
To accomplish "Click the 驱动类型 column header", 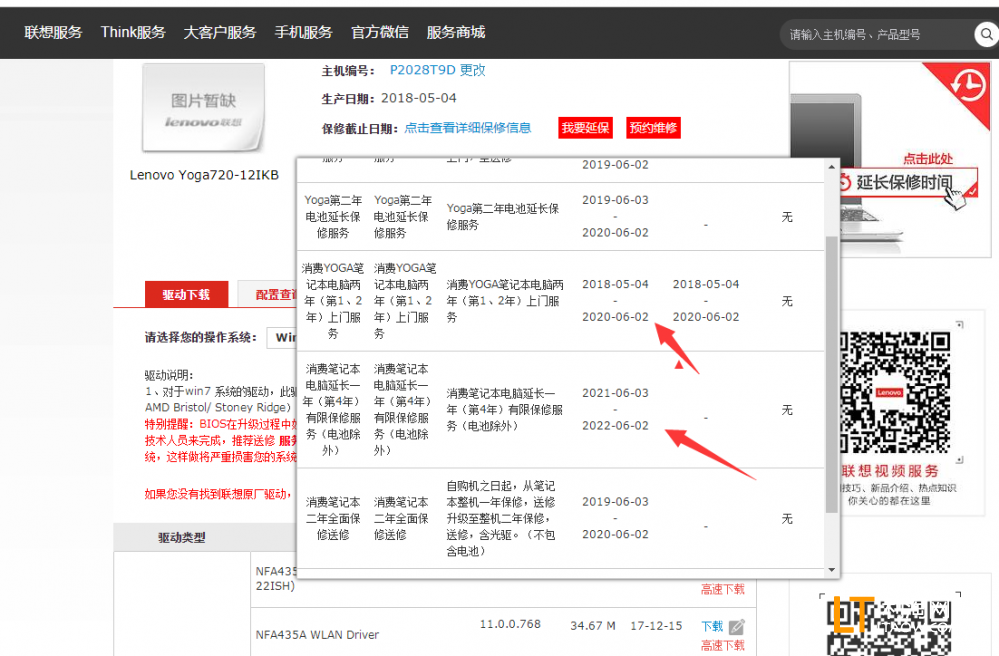I will 182,538.
